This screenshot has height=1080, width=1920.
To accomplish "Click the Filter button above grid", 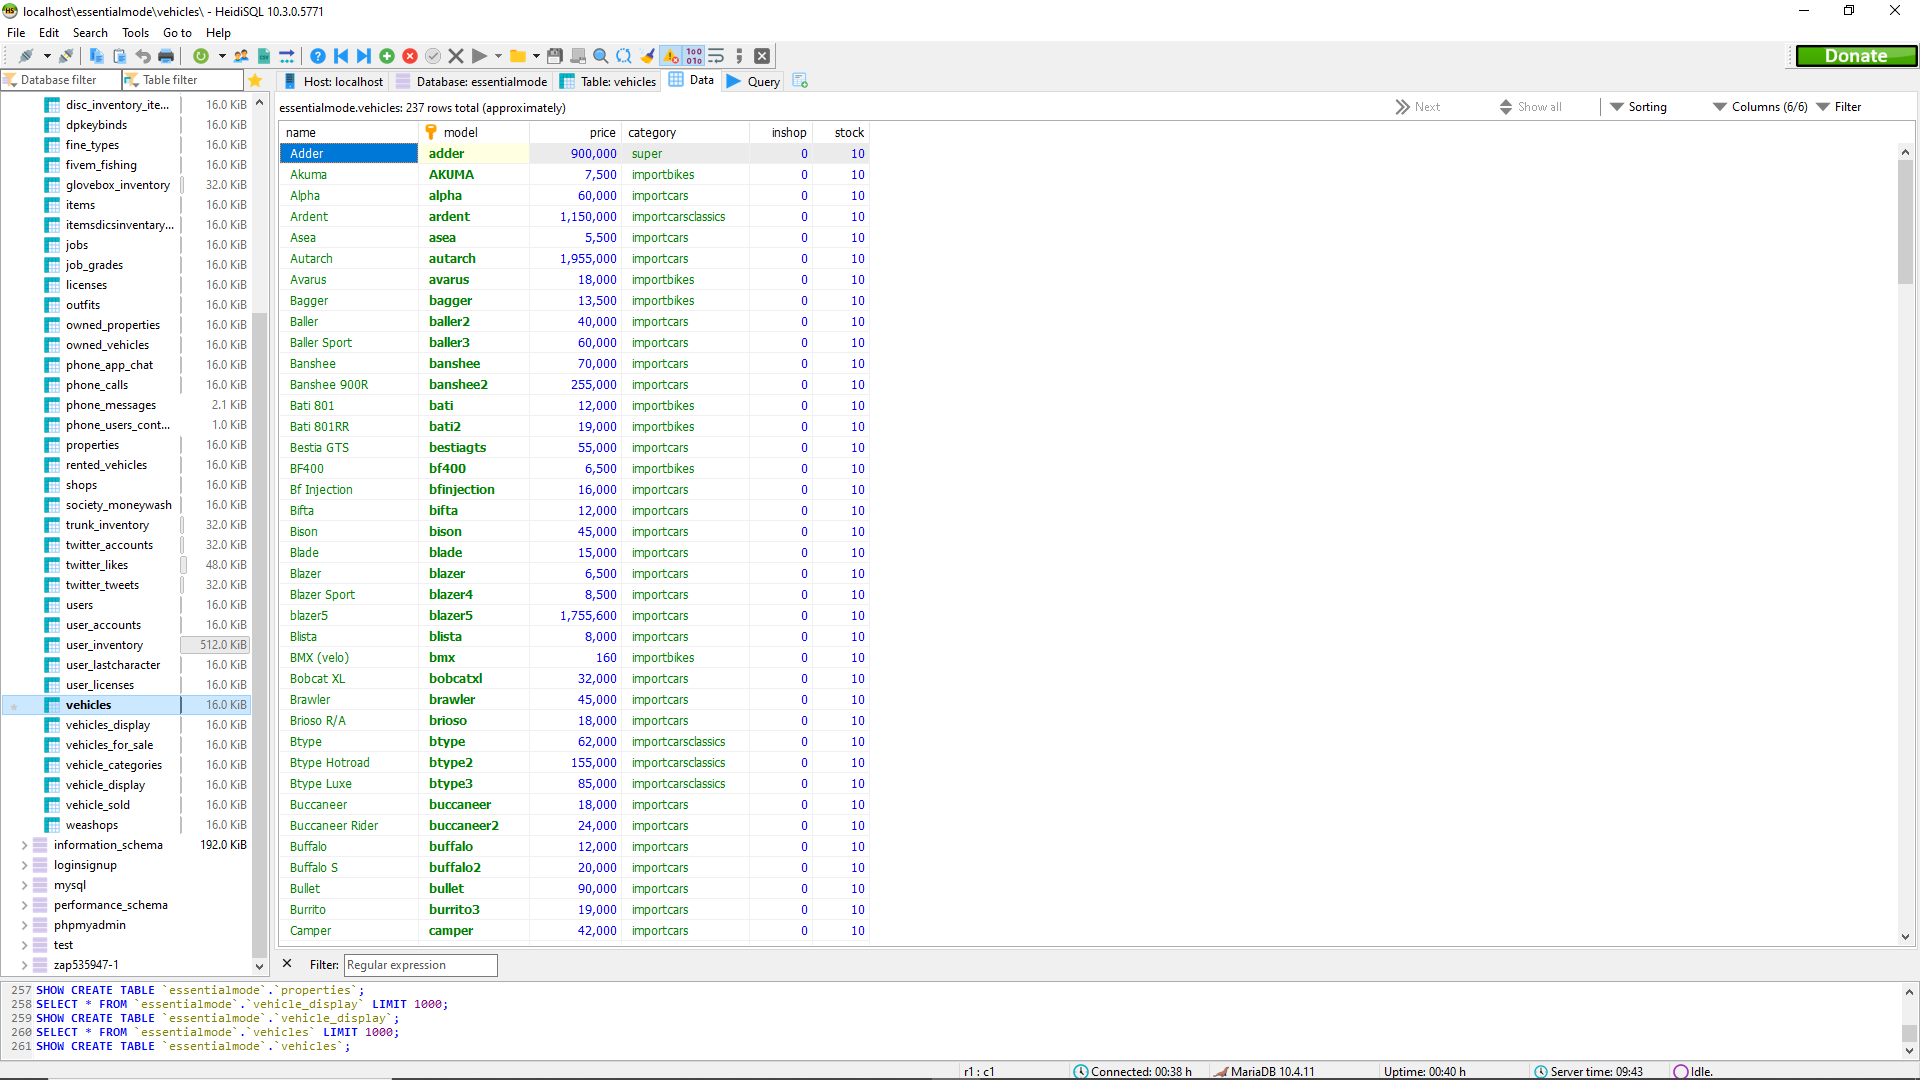I will tap(1838, 107).
